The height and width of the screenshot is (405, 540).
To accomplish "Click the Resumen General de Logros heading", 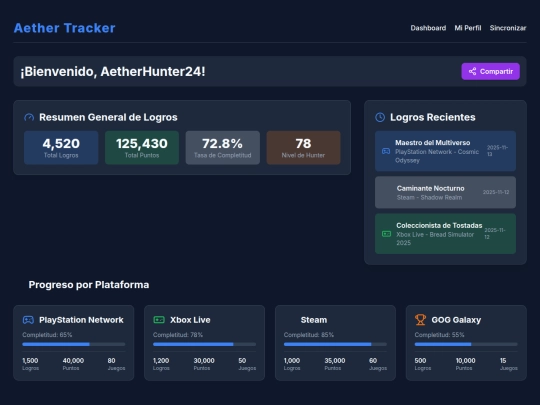I will [x=108, y=117].
